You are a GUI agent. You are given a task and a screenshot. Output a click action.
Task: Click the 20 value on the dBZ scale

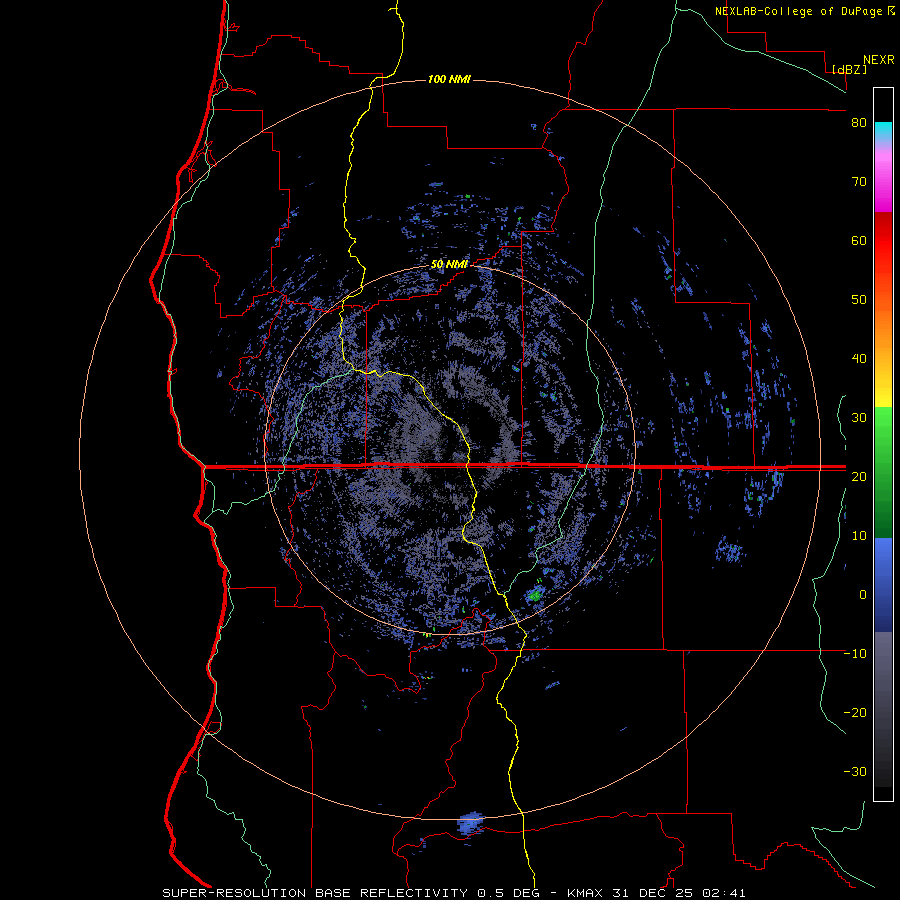tap(859, 476)
